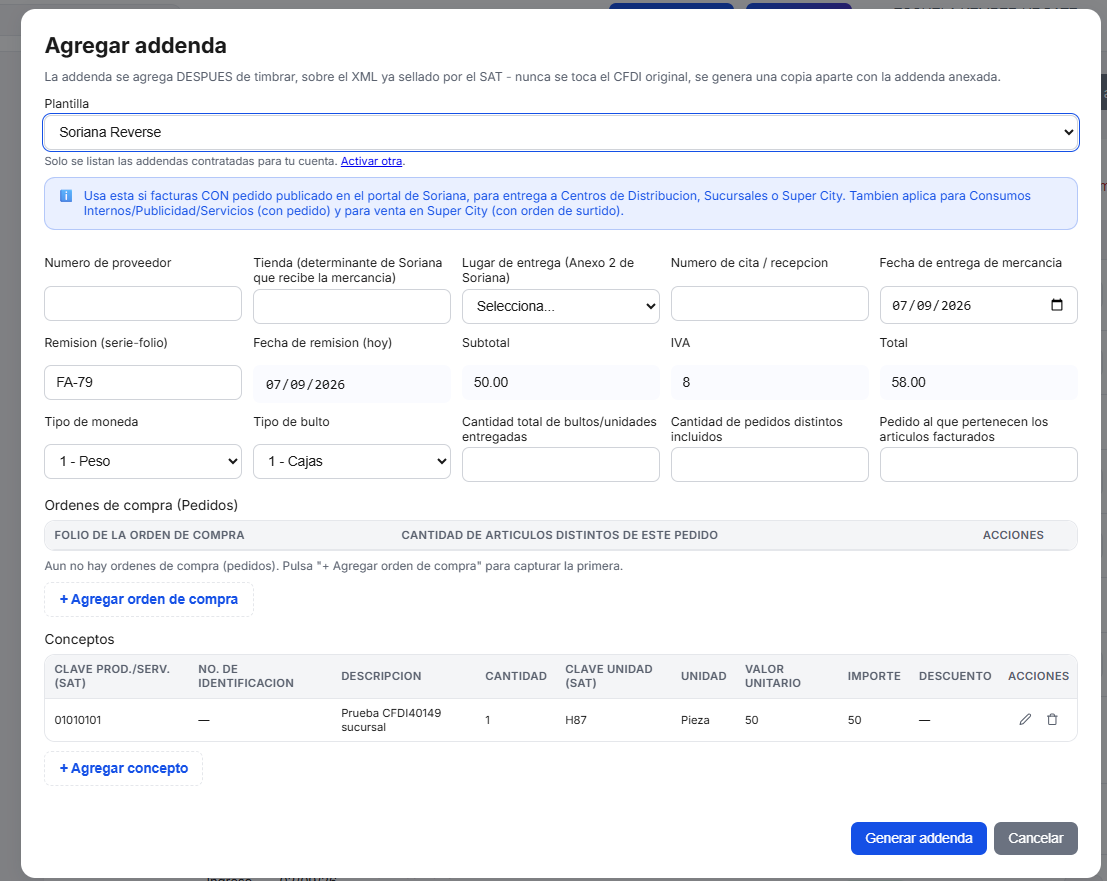The image size is (1107, 881).
Task: Click the Cancelar button
Action: coord(1035,838)
